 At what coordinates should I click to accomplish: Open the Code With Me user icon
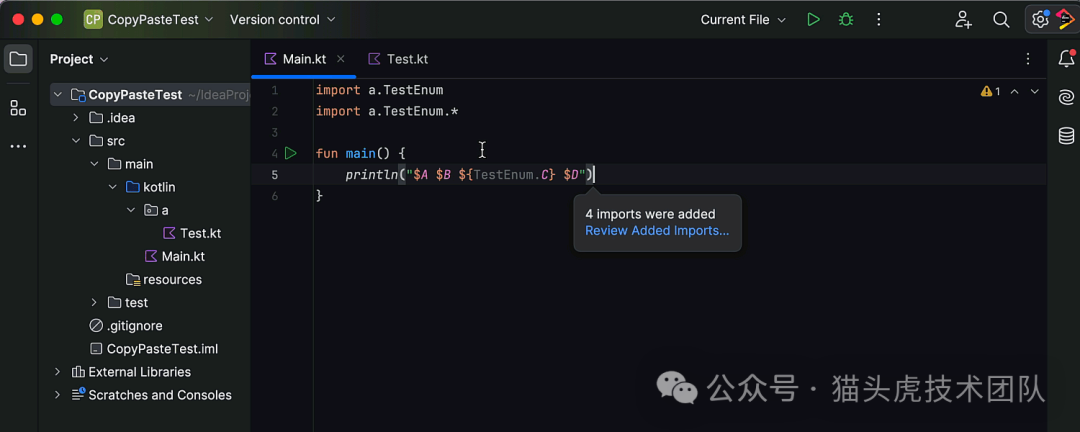tap(963, 19)
